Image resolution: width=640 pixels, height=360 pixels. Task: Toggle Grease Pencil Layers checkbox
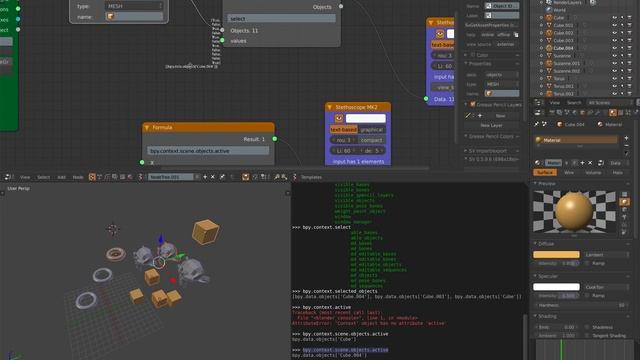point(473,104)
